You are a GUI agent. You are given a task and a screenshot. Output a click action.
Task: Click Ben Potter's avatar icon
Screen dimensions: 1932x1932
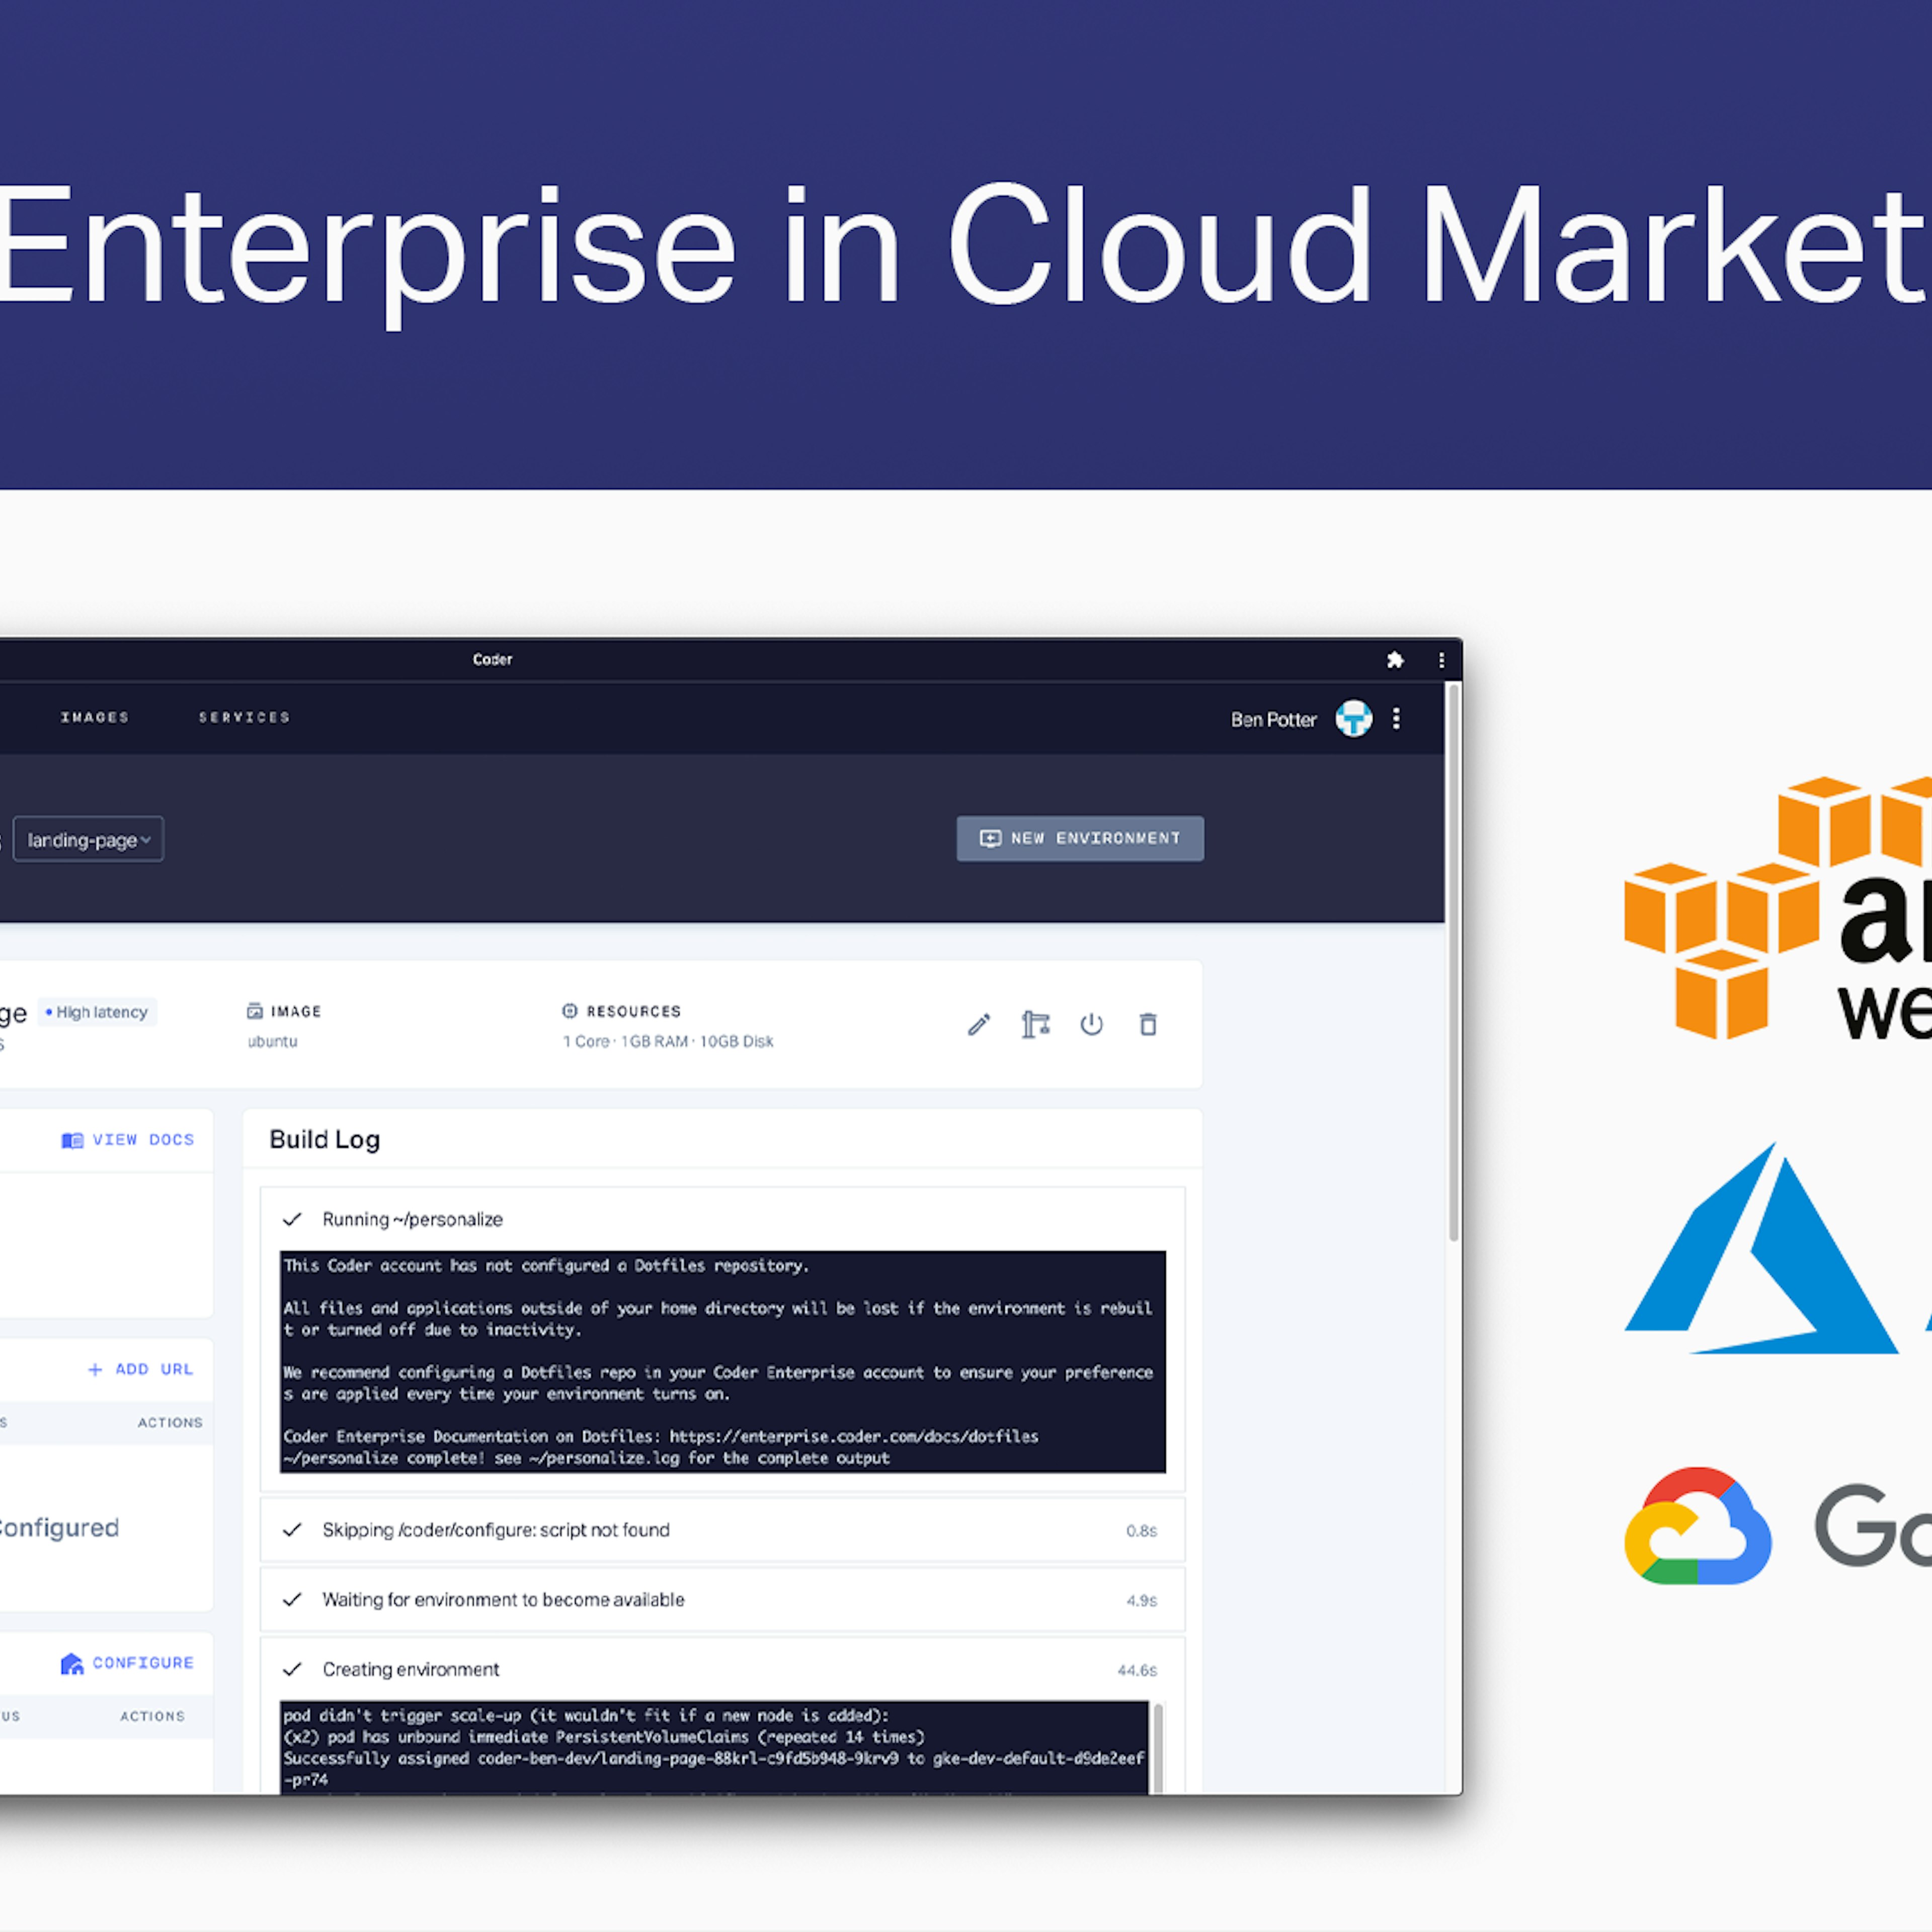[1354, 719]
